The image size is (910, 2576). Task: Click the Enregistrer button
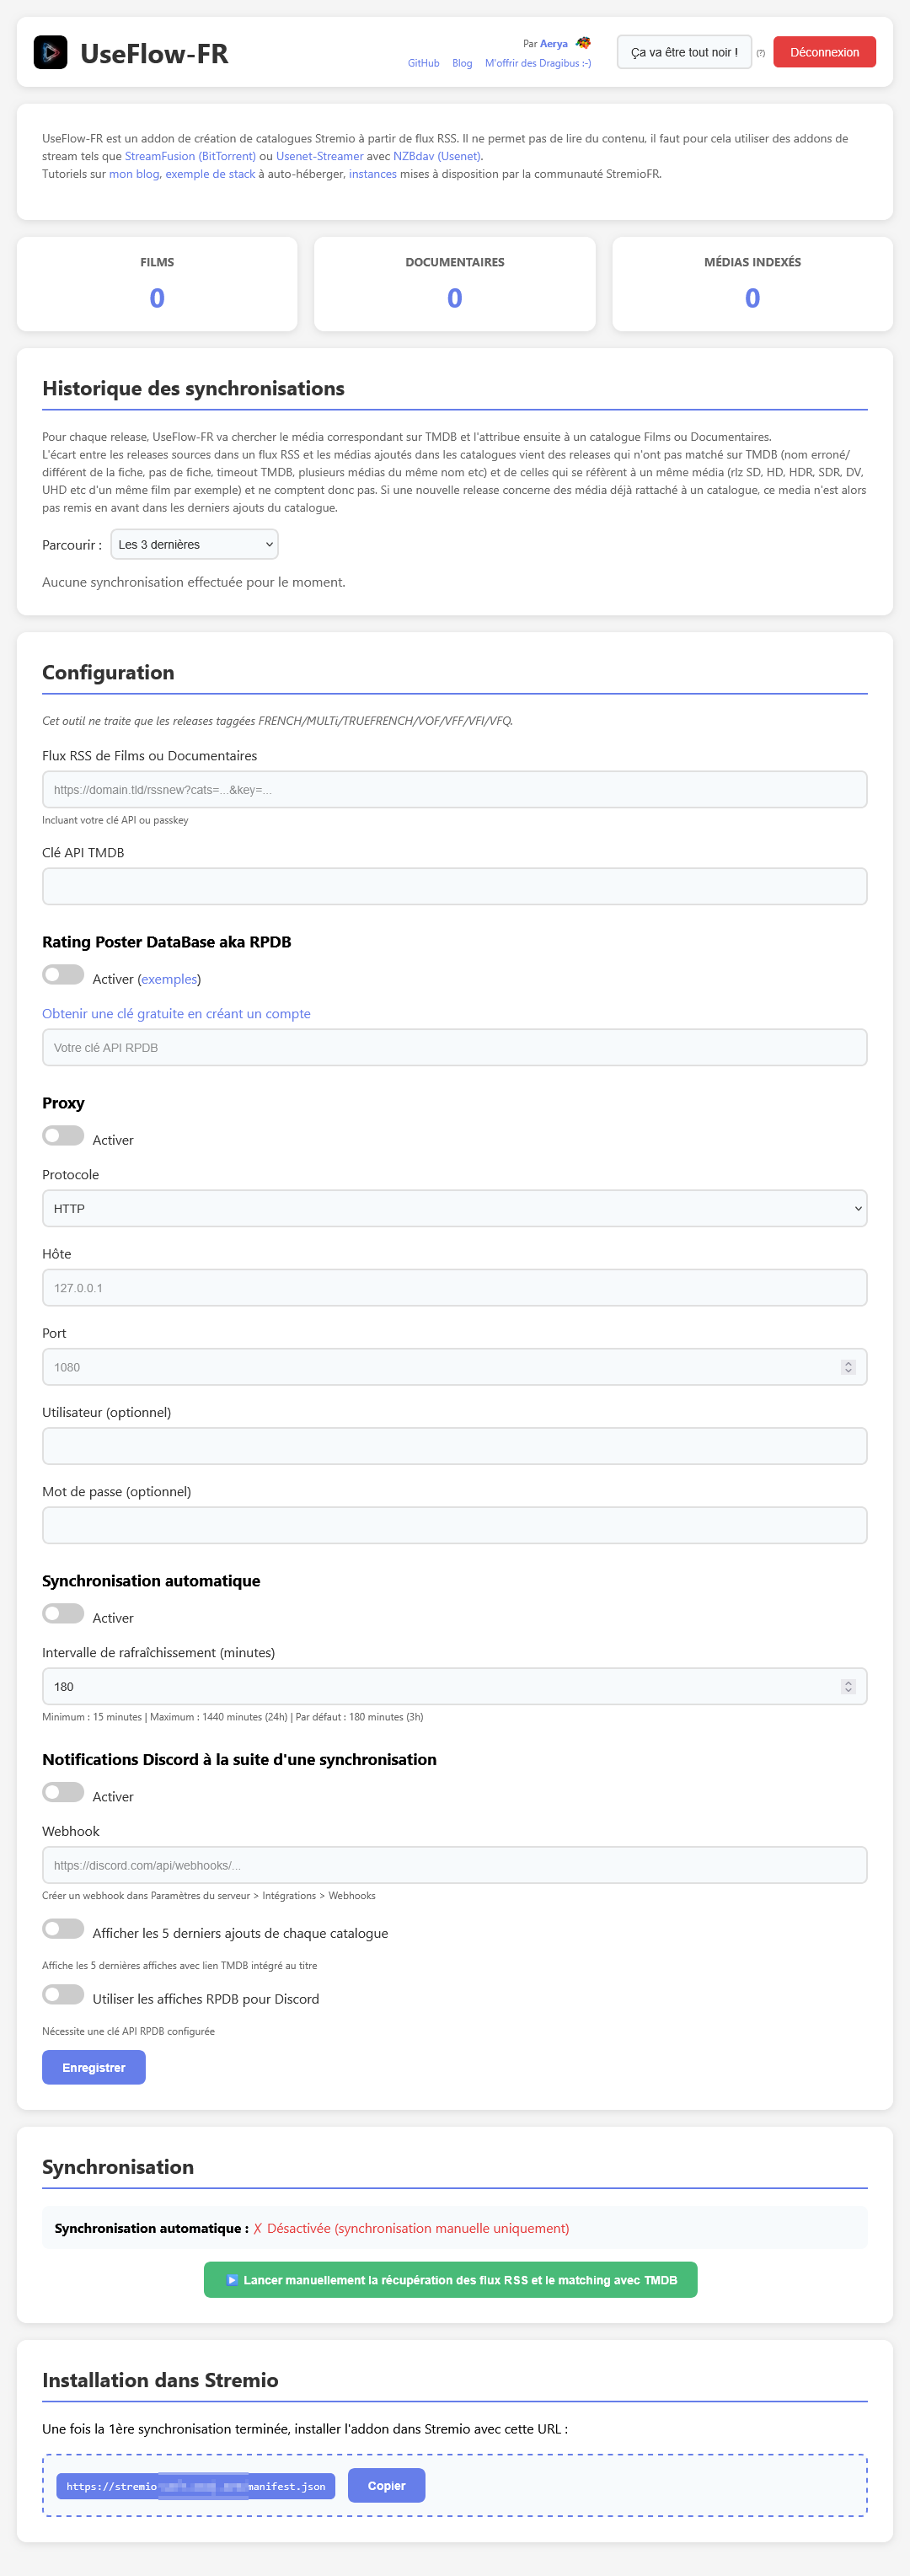[93, 2067]
